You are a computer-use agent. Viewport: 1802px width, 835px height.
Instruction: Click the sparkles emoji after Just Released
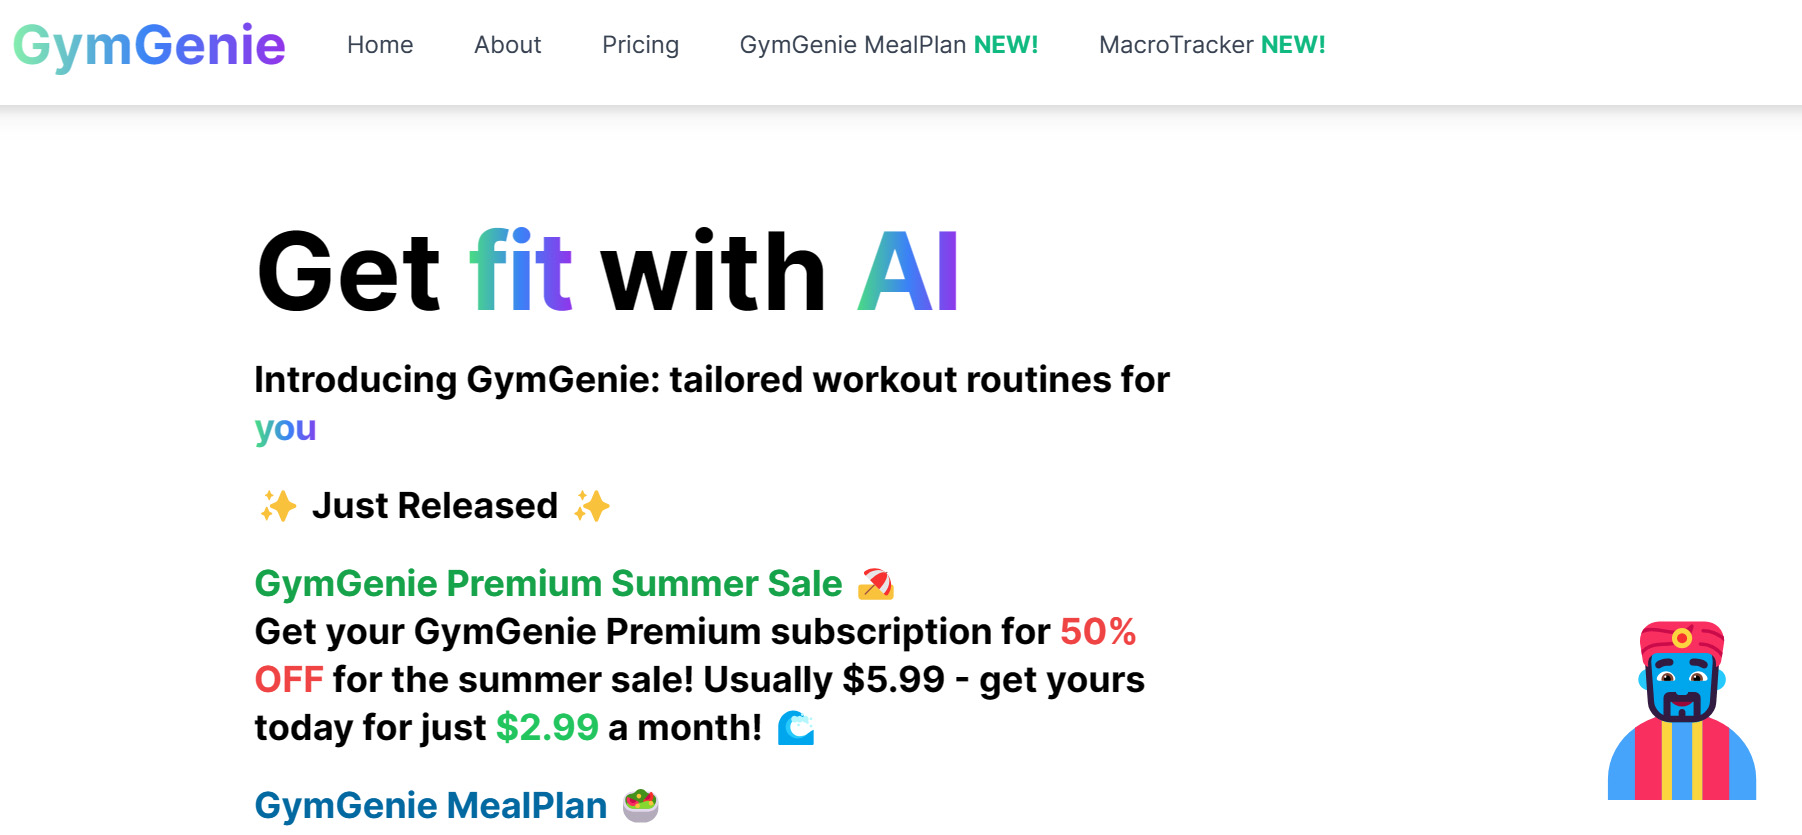tap(592, 506)
